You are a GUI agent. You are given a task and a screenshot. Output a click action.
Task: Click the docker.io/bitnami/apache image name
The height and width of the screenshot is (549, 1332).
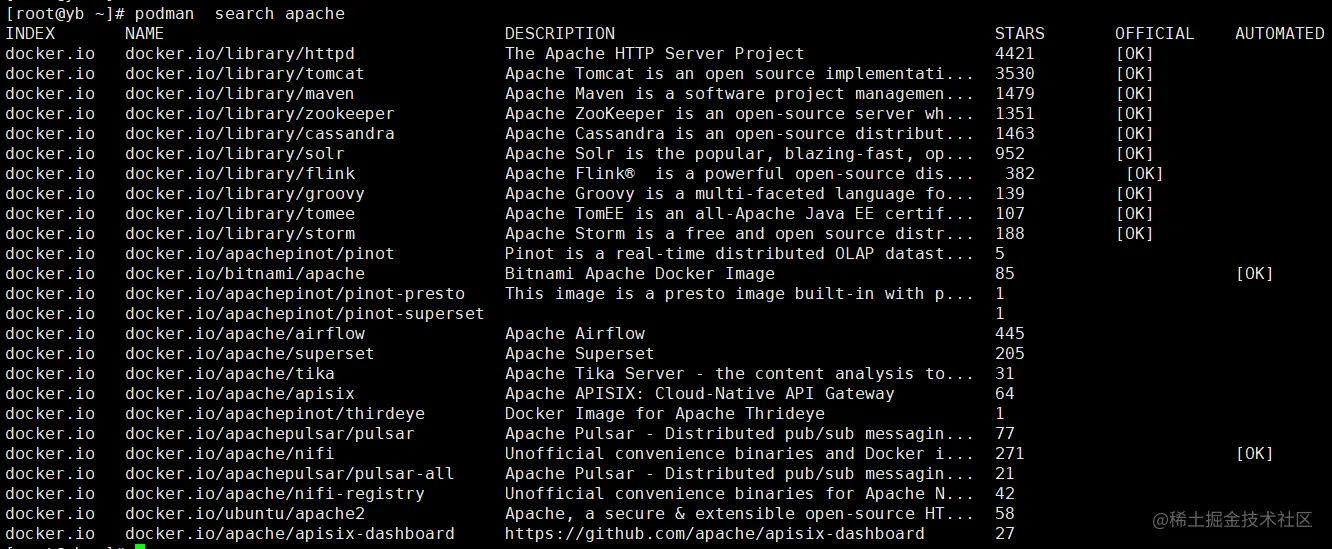pyautogui.click(x=244, y=274)
